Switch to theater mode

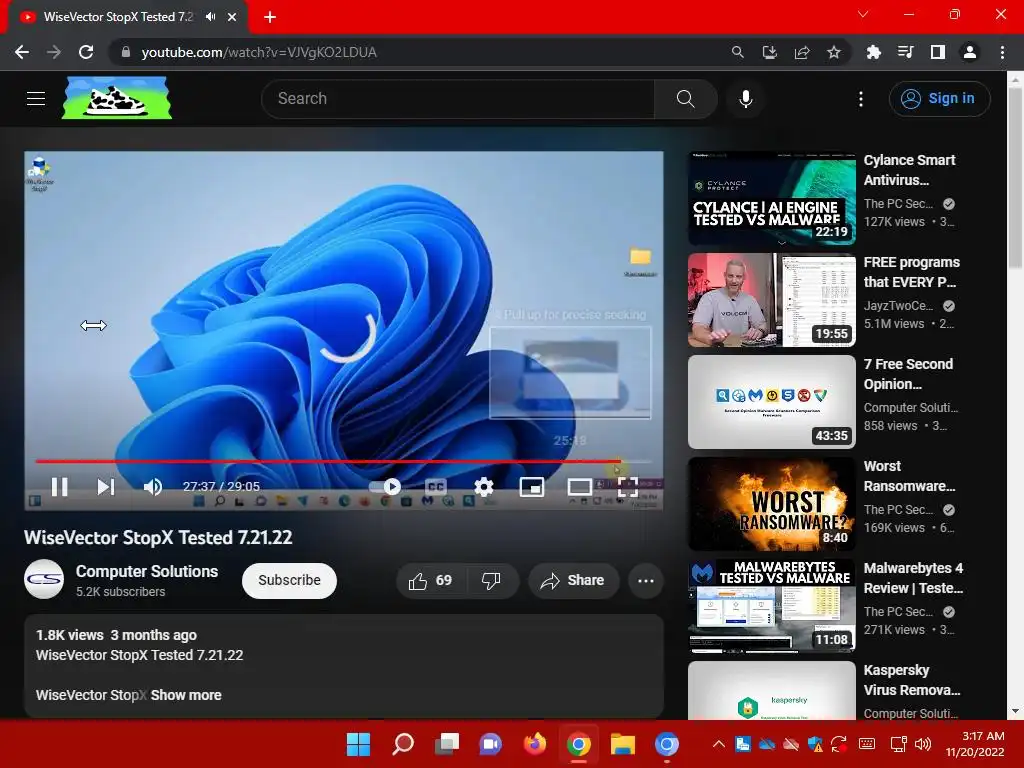579,487
